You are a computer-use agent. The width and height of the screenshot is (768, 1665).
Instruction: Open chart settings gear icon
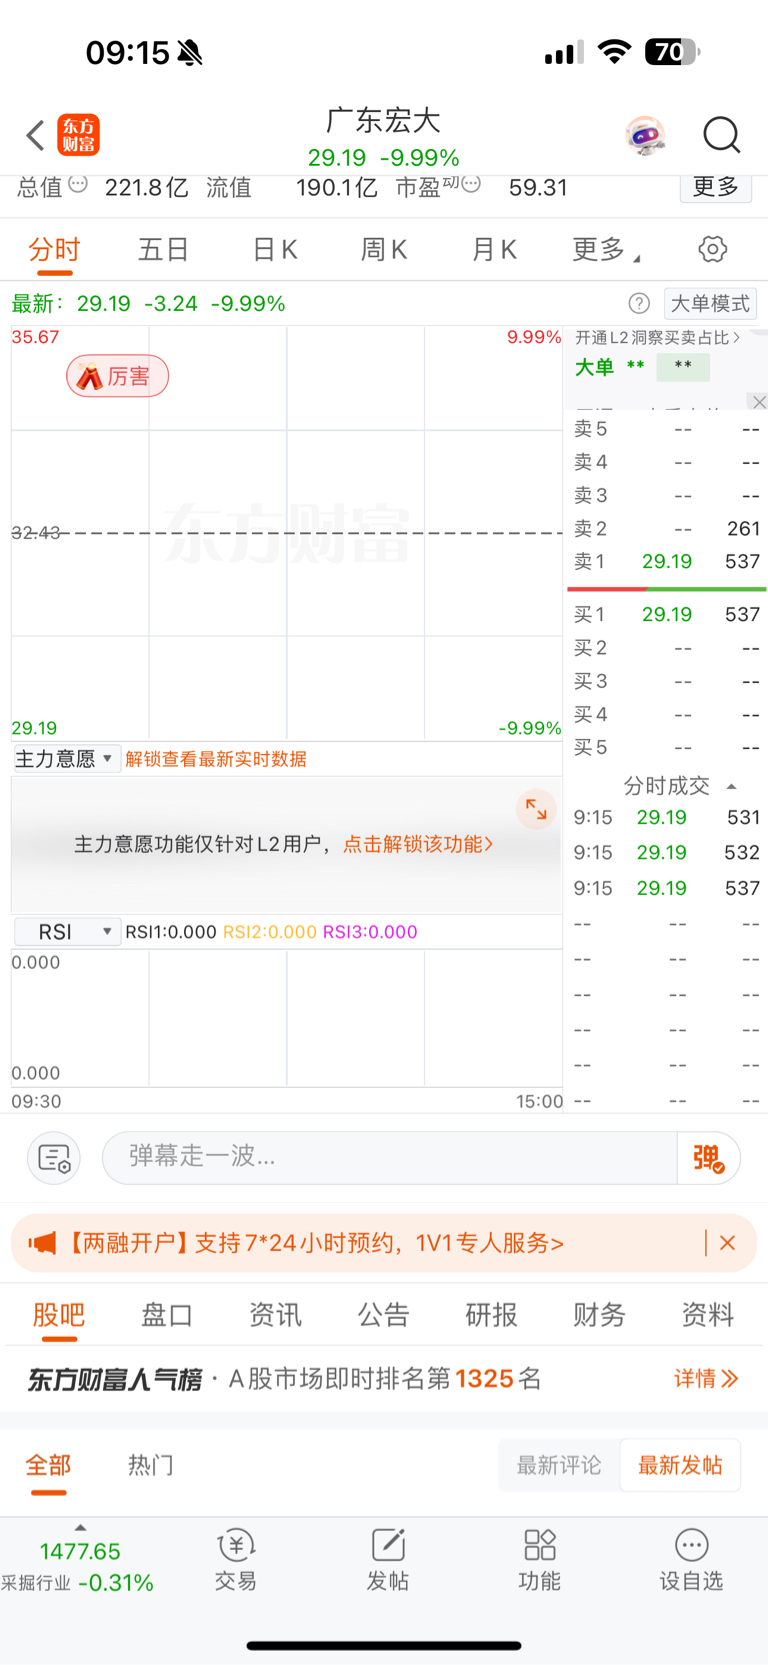712,249
